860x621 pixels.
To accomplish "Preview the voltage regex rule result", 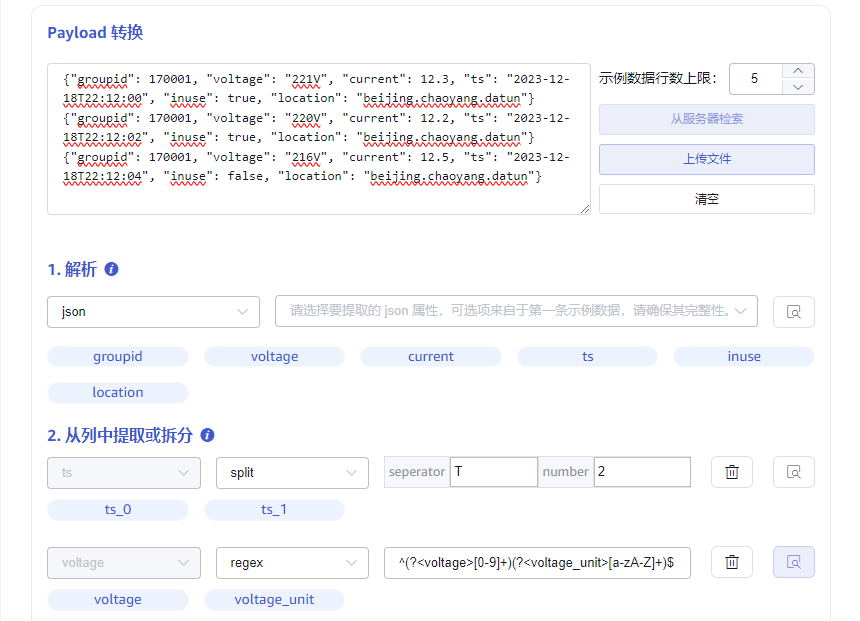I will pyautogui.click(x=793, y=562).
